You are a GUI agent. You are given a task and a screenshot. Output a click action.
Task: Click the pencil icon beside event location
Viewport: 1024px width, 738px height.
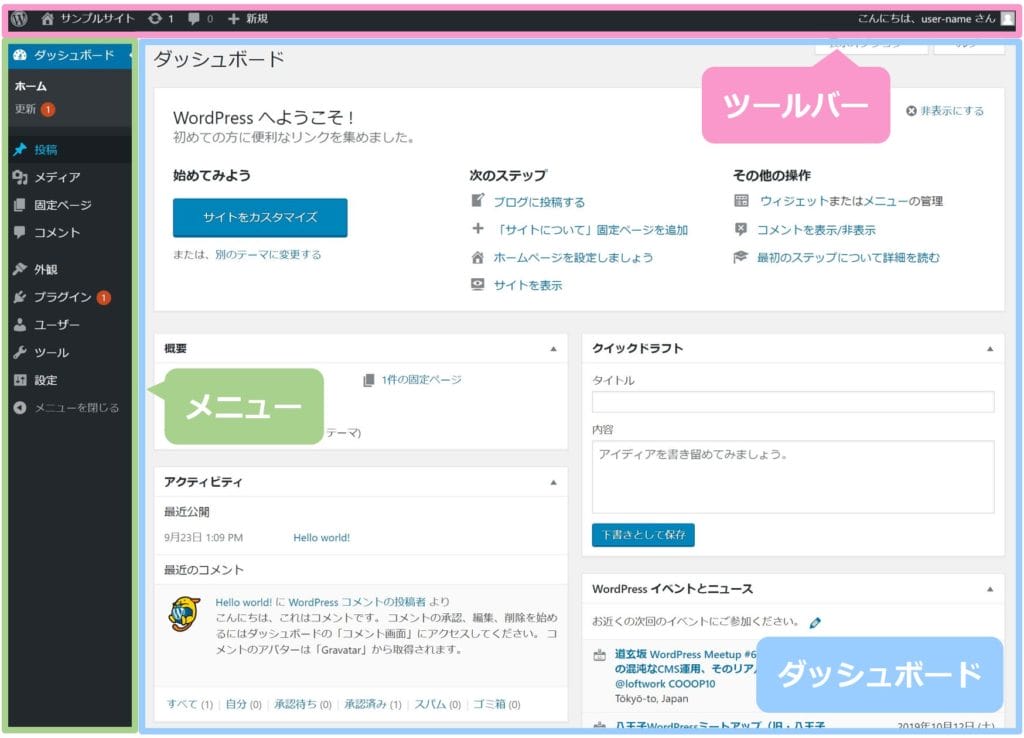(x=815, y=622)
